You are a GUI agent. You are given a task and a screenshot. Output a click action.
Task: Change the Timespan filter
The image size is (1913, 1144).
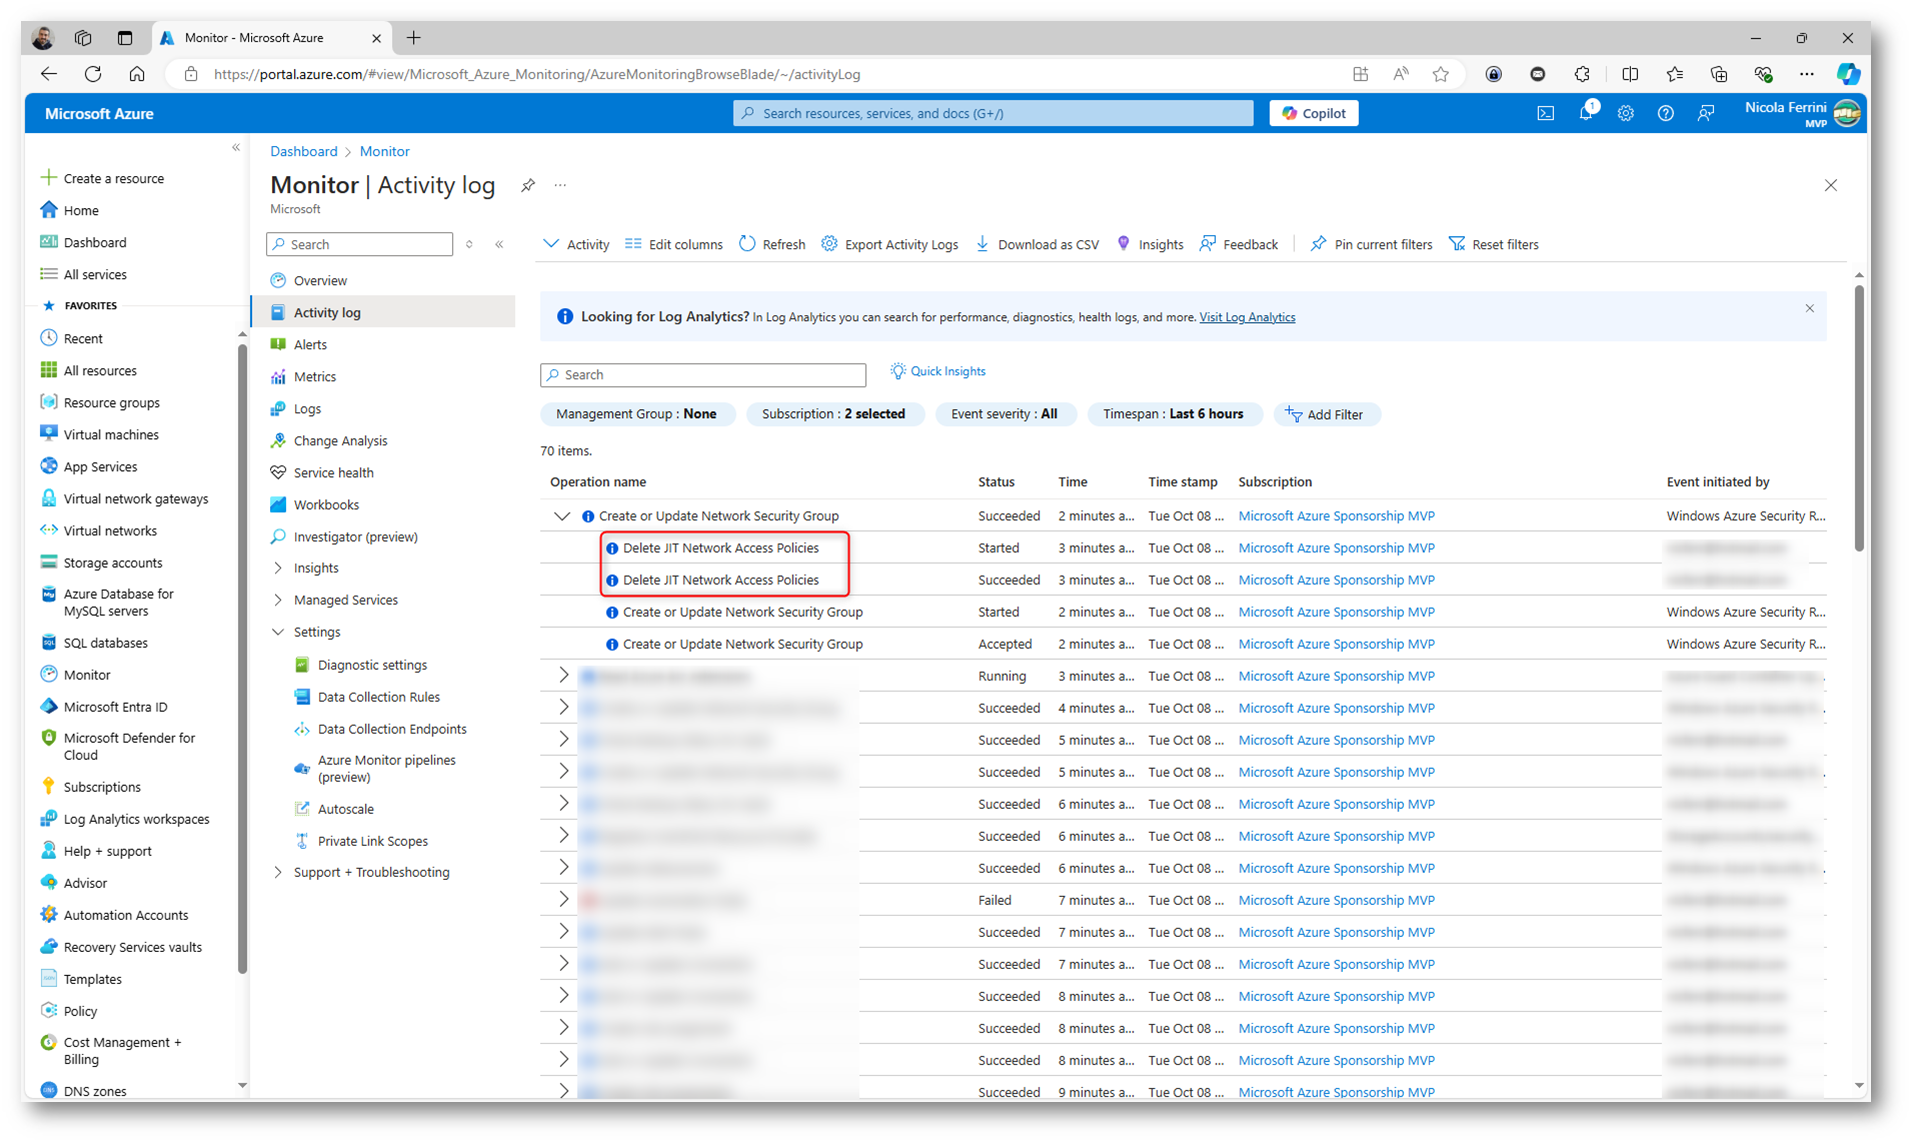pos(1173,414)
